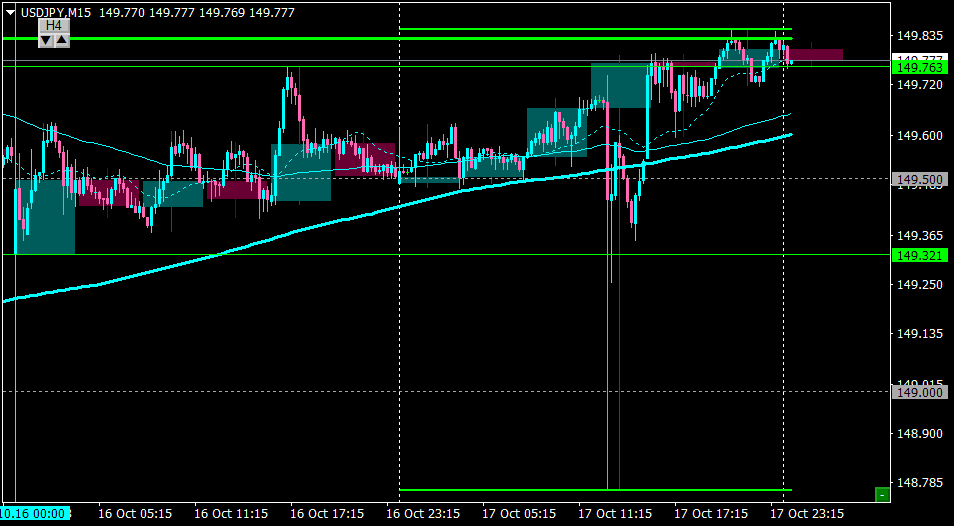
Task: Select the green 149.763 price label
Action: point(919,67)
